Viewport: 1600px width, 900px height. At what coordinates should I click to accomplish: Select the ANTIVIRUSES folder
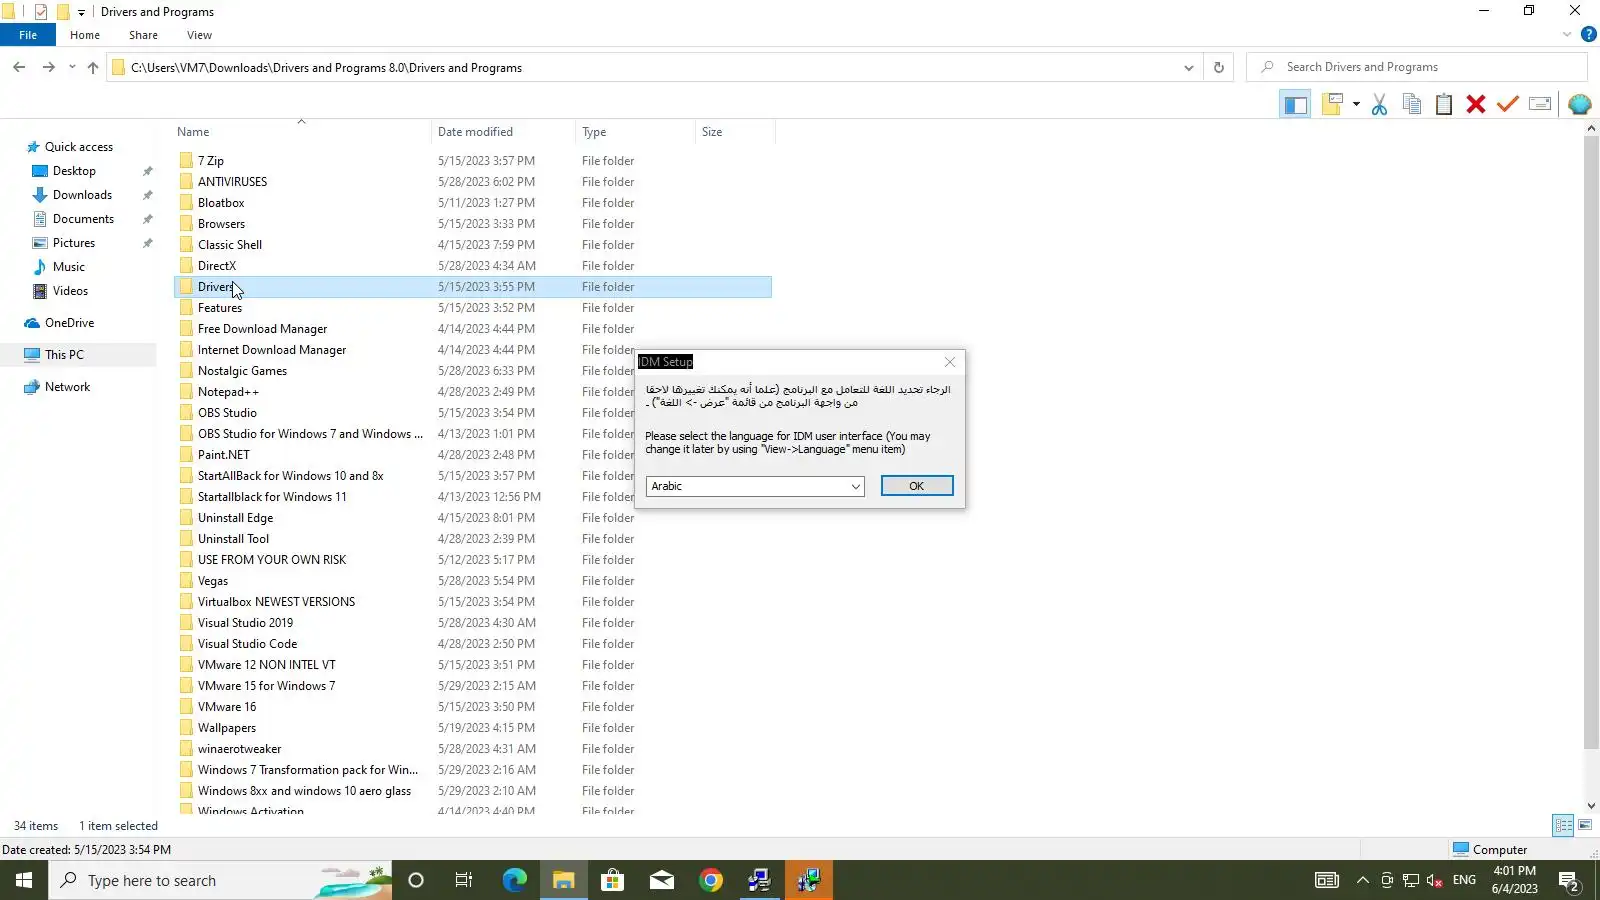pyautogui.click(x=473, y=182)
